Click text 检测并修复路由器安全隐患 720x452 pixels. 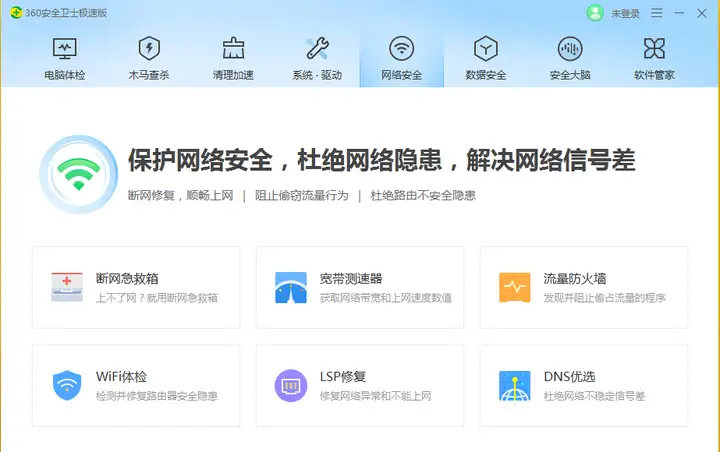(x=157, y=396)
